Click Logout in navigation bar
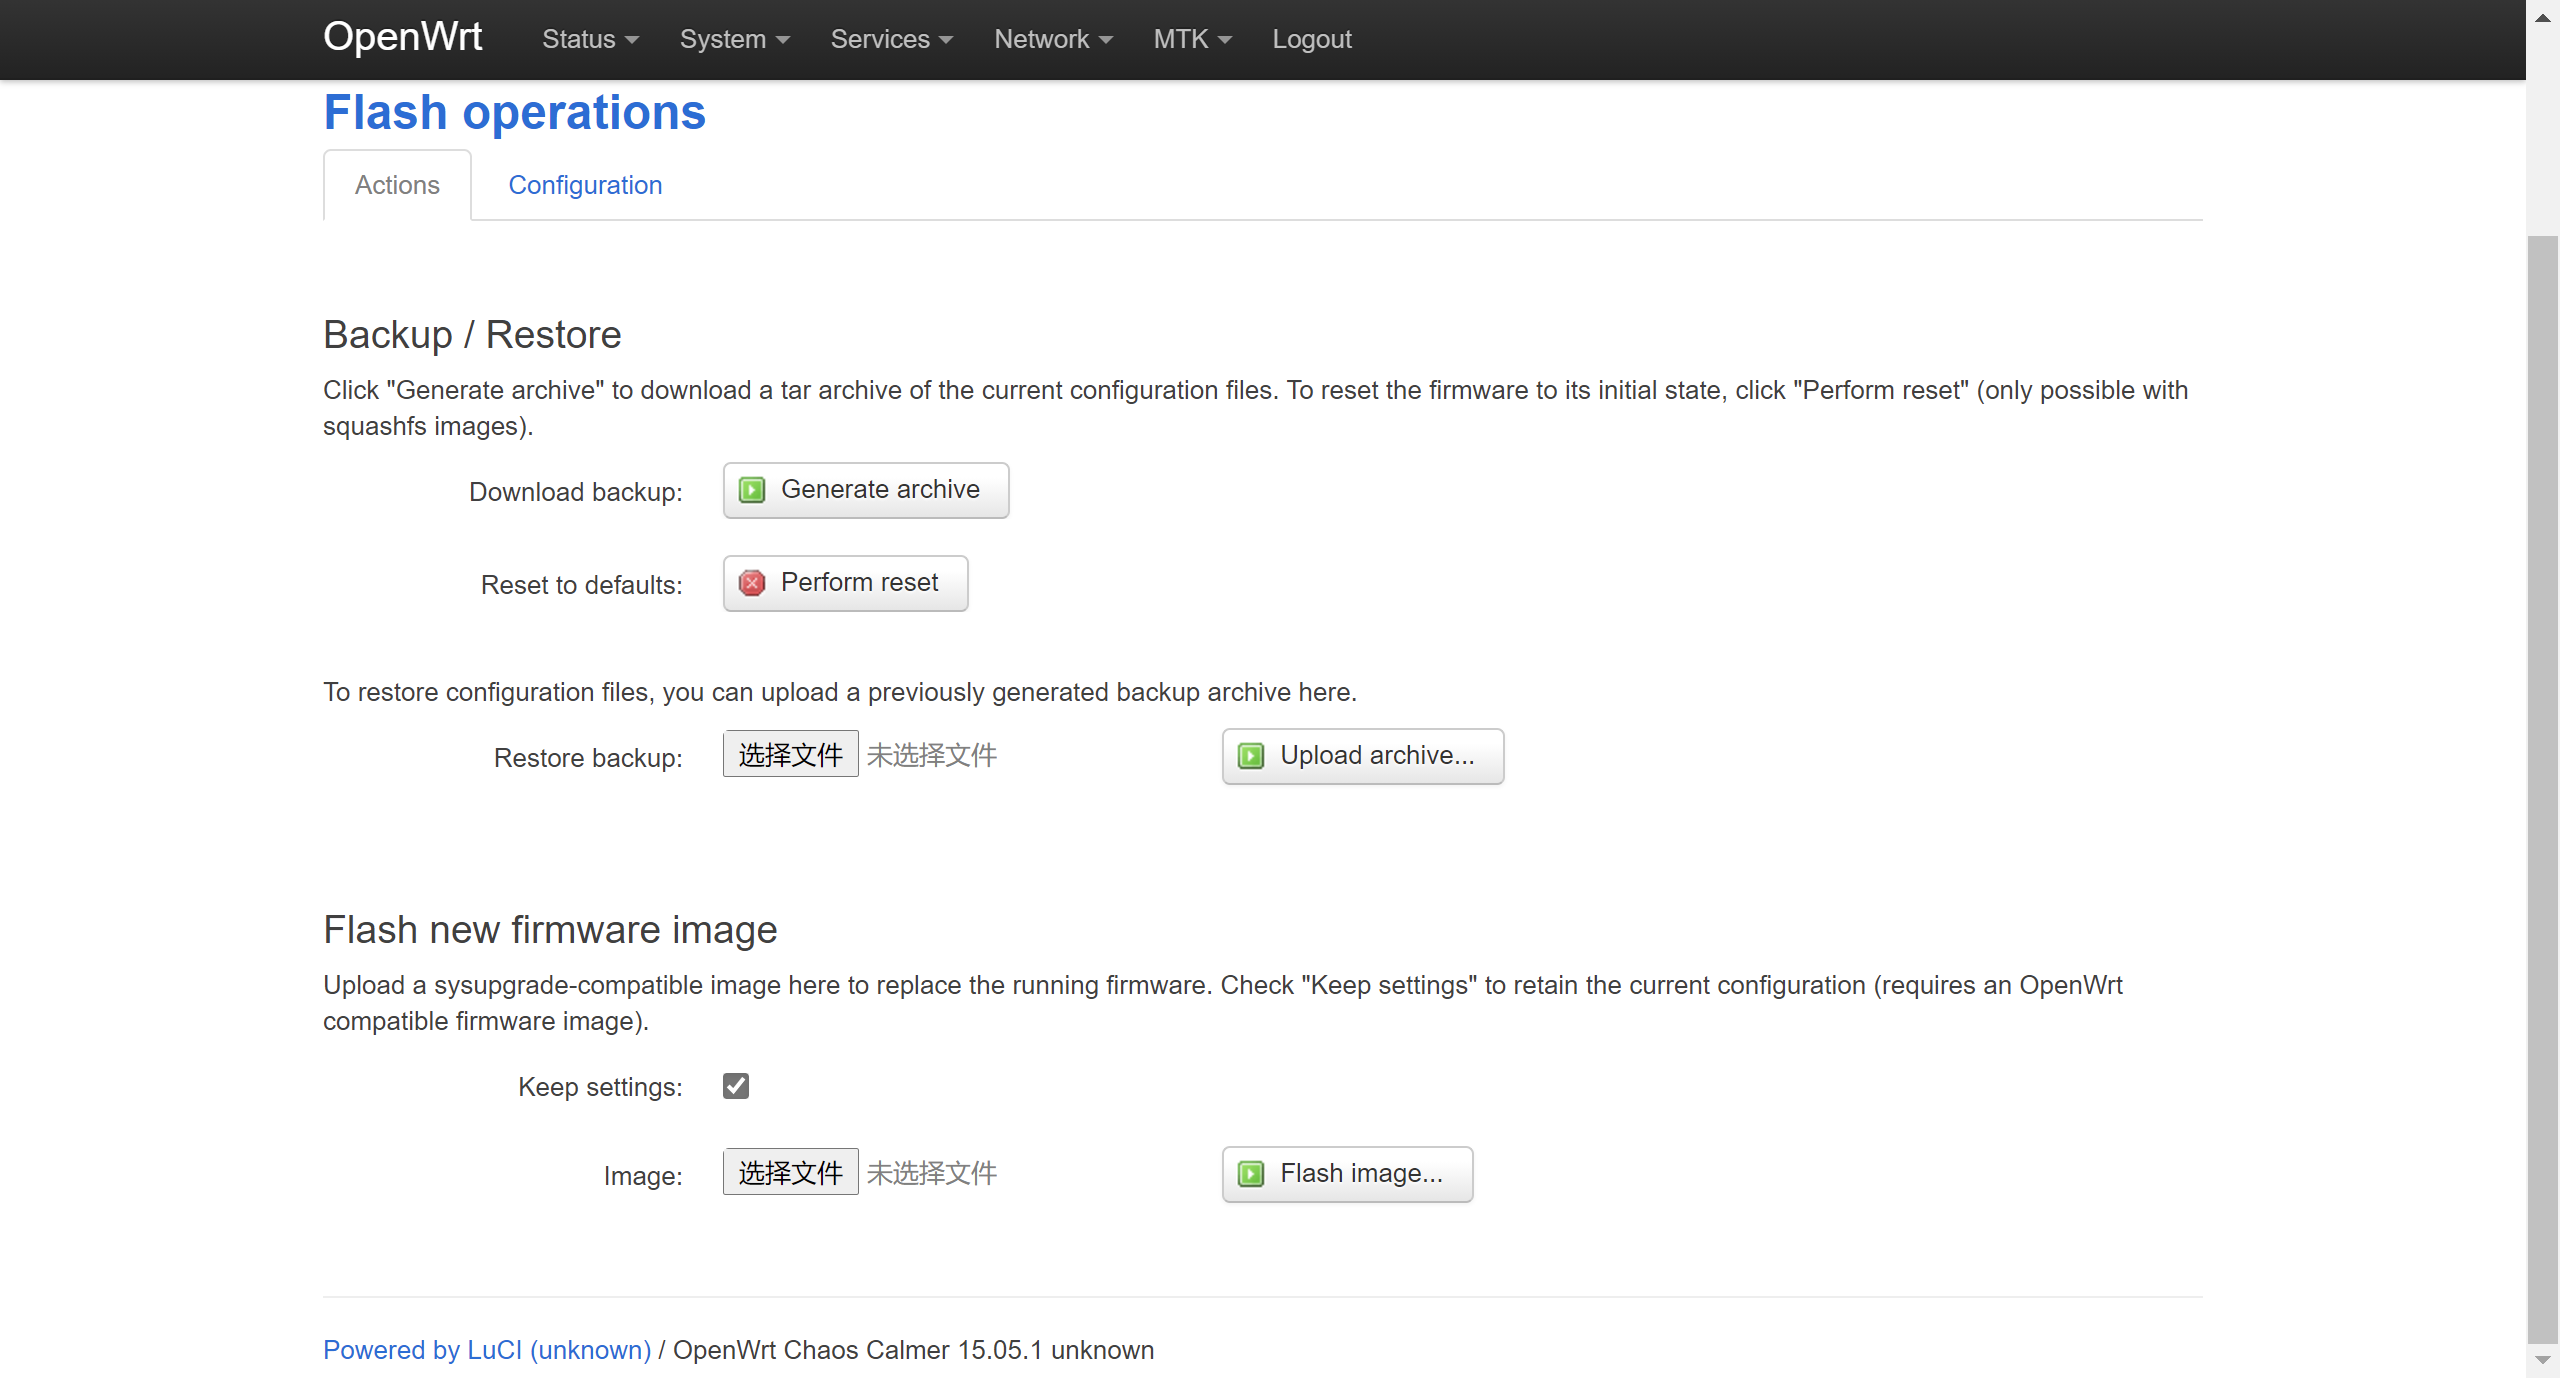This screenshot has width=2560, height=1378. (1311, 39)
